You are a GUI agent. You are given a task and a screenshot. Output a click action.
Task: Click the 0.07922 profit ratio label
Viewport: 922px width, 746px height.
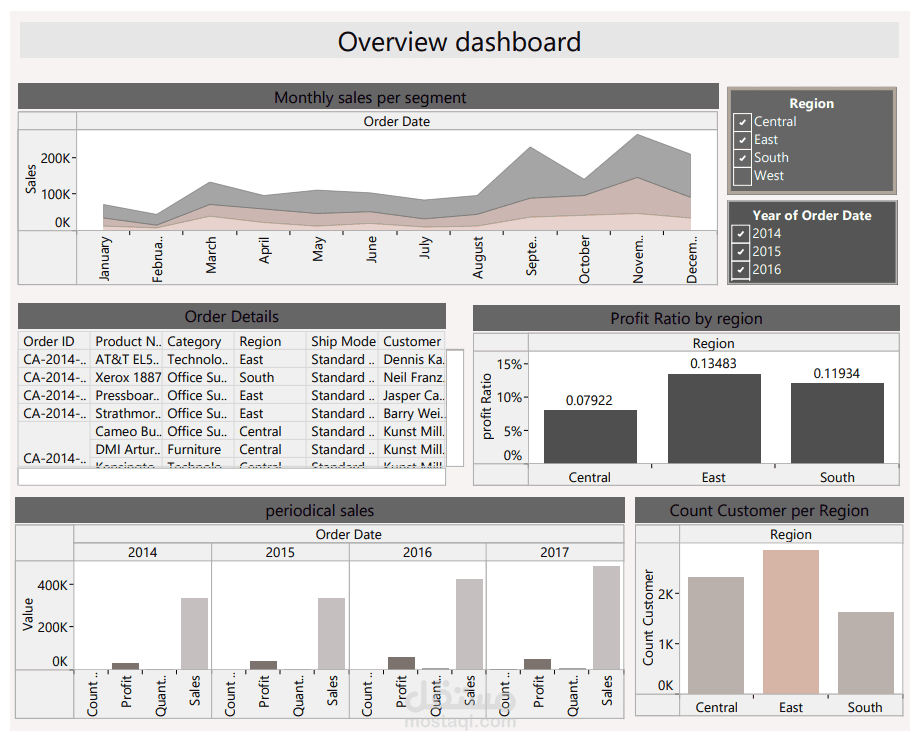pyautogui.click(x=589, y=401)
